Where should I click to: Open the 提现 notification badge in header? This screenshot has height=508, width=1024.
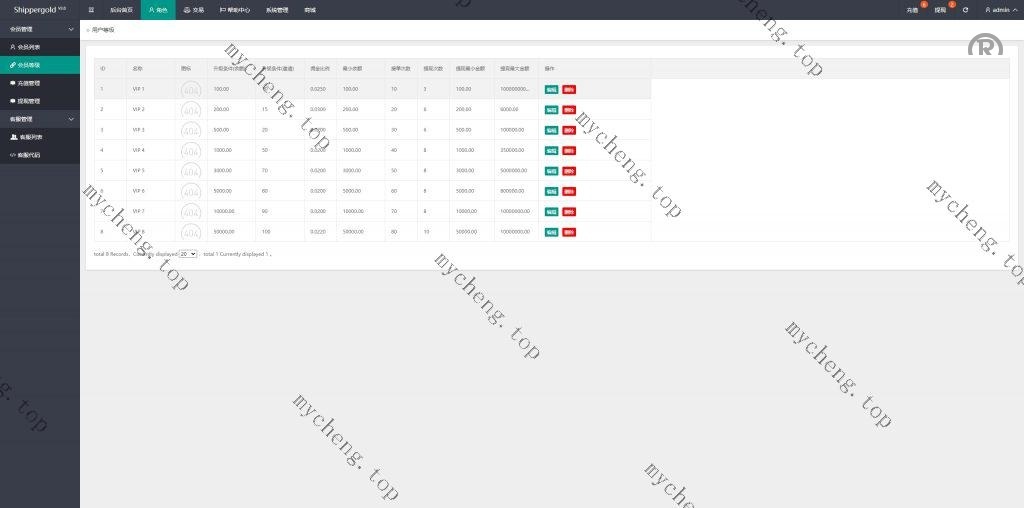(940, 9)
